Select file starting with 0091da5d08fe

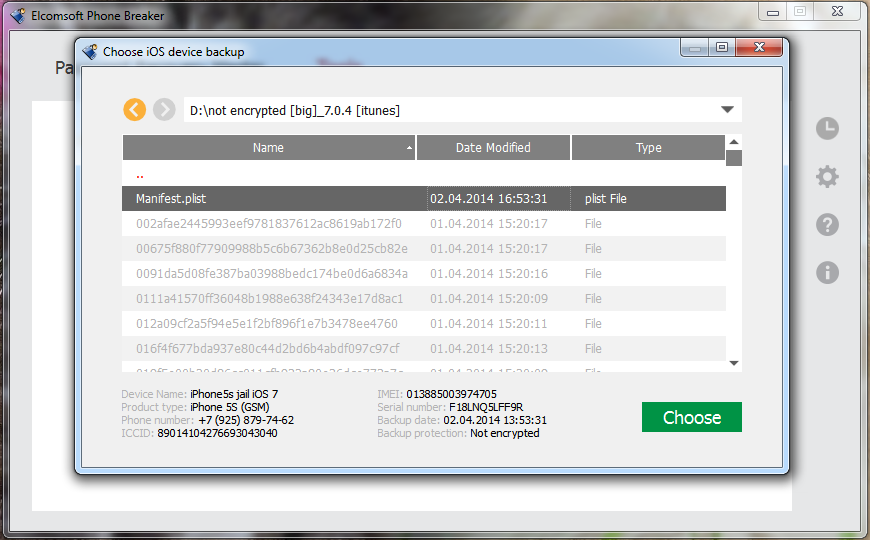click(x=271, y=274)
